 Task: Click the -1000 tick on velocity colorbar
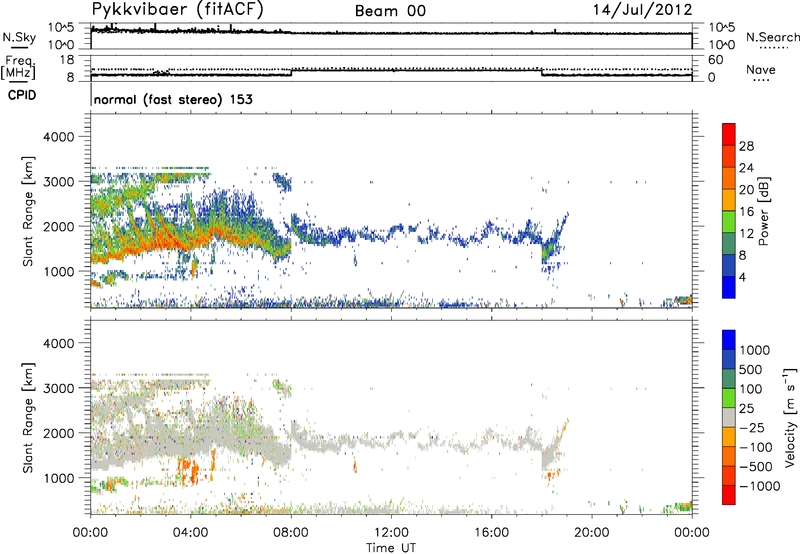click(760, 486)
